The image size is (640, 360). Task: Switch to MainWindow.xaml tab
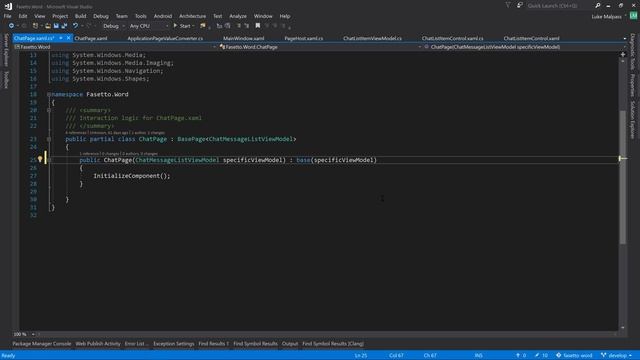(x=244, y=38)
